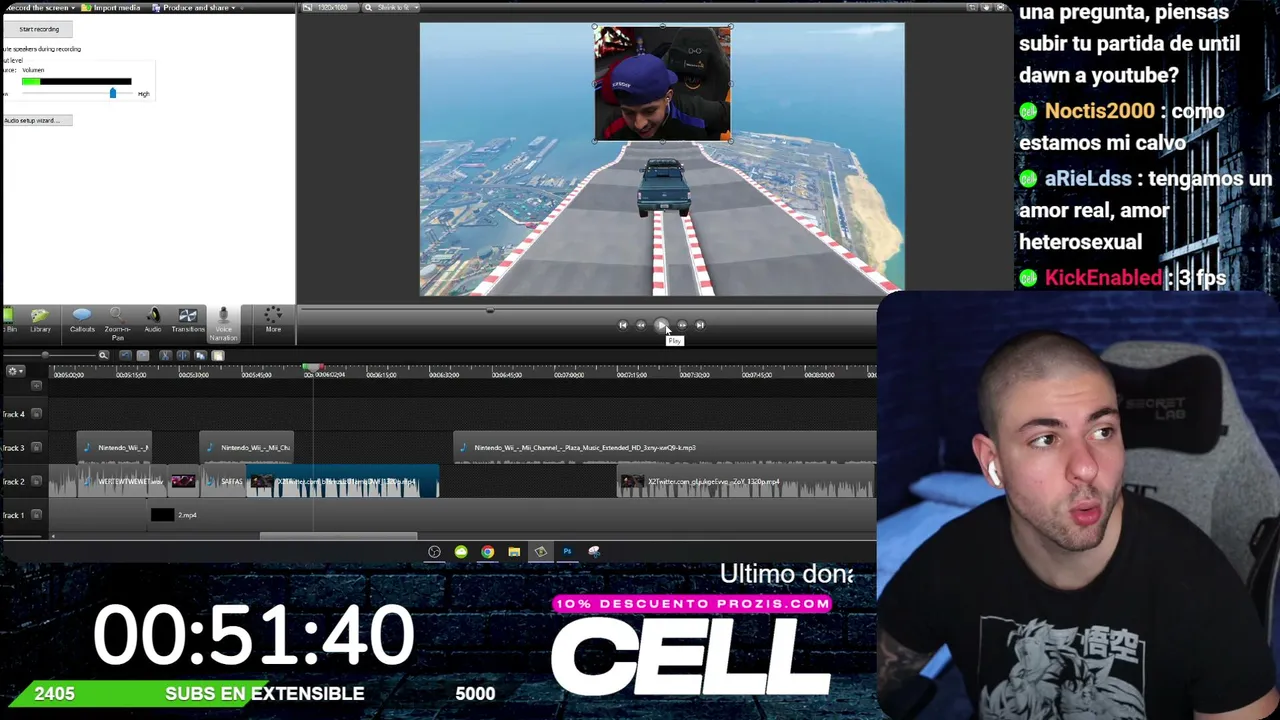
Task: Click the 00:07:00;00 mark on the timeline ruler
Action: pos(569,375)
